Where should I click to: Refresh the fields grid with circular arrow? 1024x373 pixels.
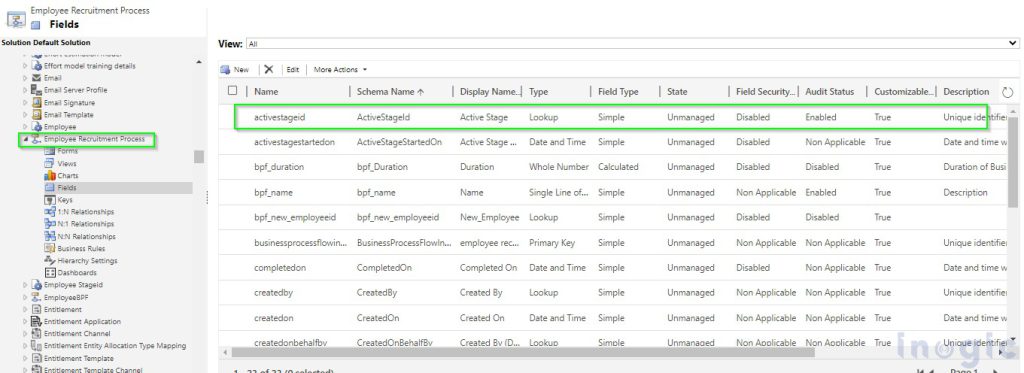point(1007,93)
